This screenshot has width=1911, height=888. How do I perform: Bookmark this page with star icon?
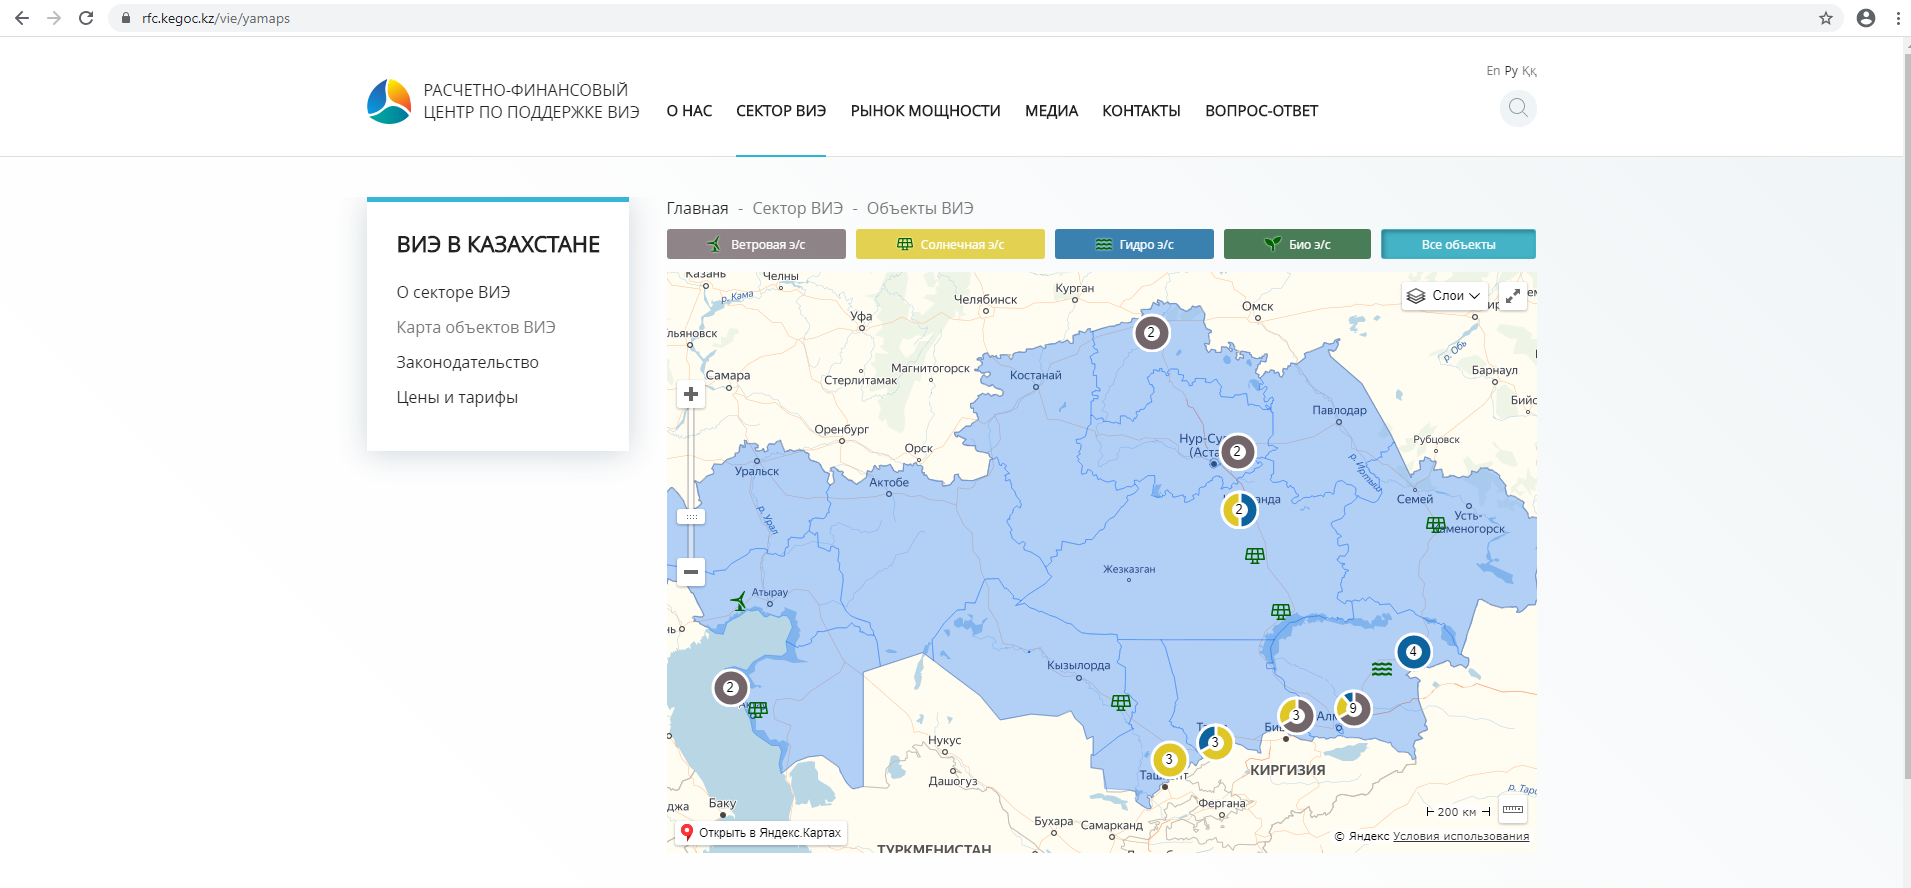(x=1826, y=18)
